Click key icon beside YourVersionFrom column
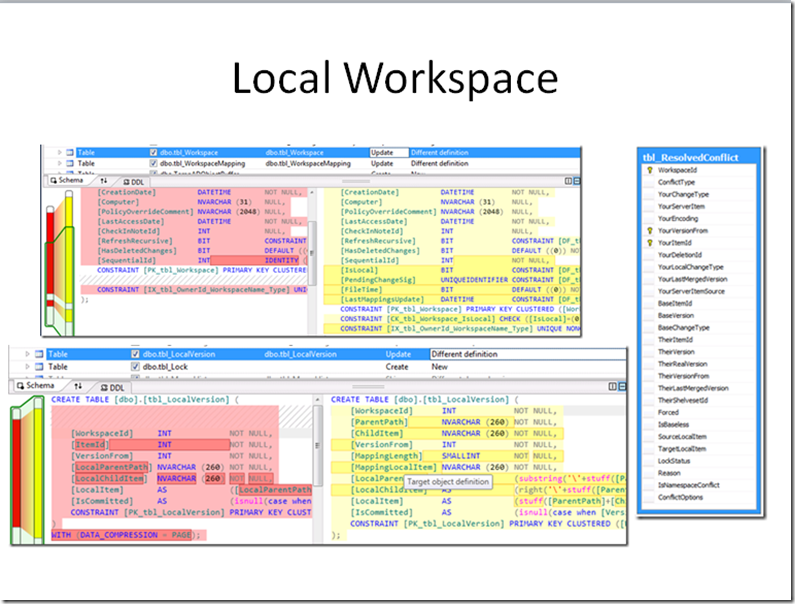 (x=649, y=231)
